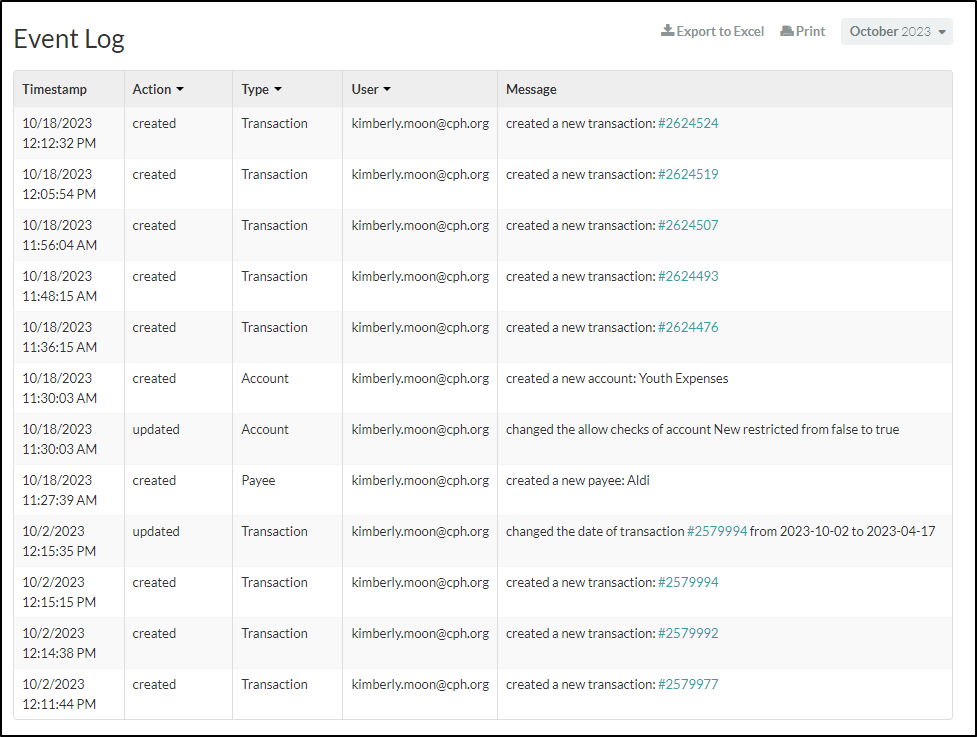Click the Export to Excel download icon
This screenshot has height=737, width=977.
tap(667, 31)
